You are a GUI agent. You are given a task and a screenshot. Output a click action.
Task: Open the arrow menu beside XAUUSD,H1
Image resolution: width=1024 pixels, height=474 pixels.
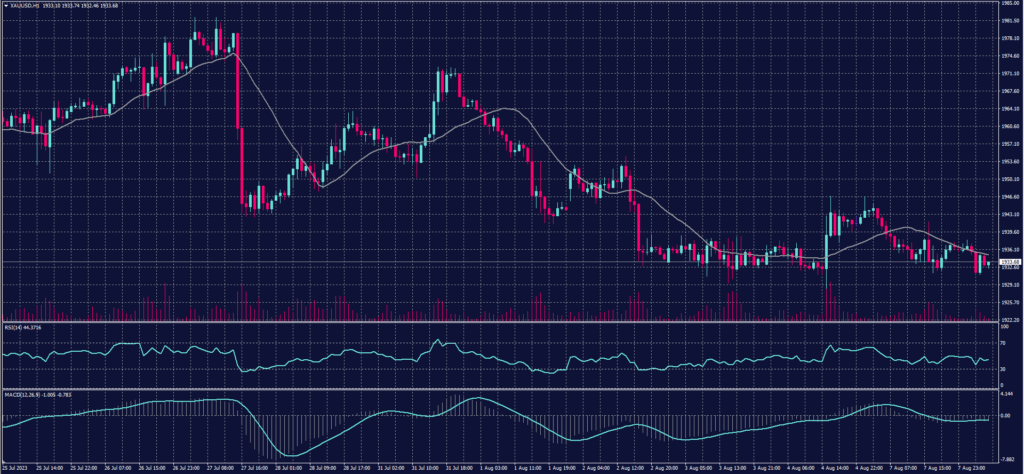[4, 5]
